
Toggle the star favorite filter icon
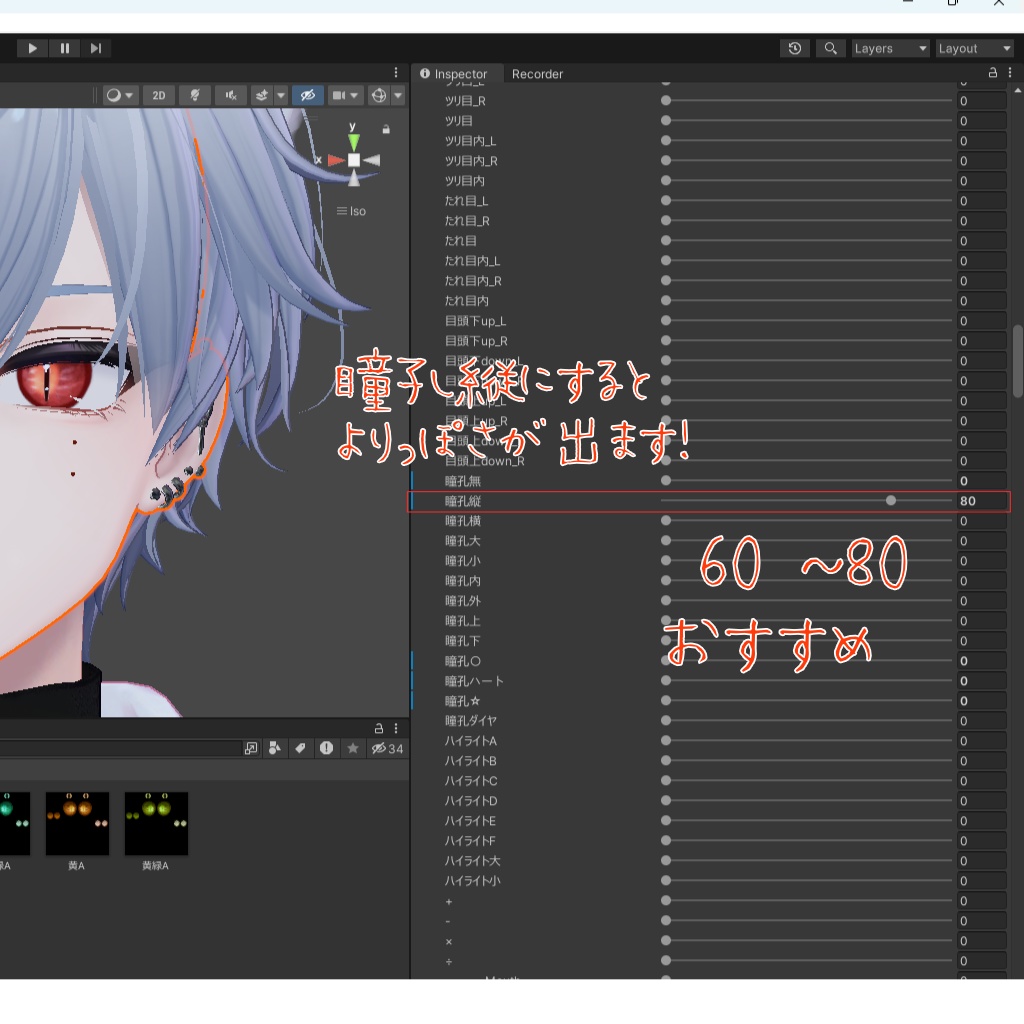click(x=352, y=748)
